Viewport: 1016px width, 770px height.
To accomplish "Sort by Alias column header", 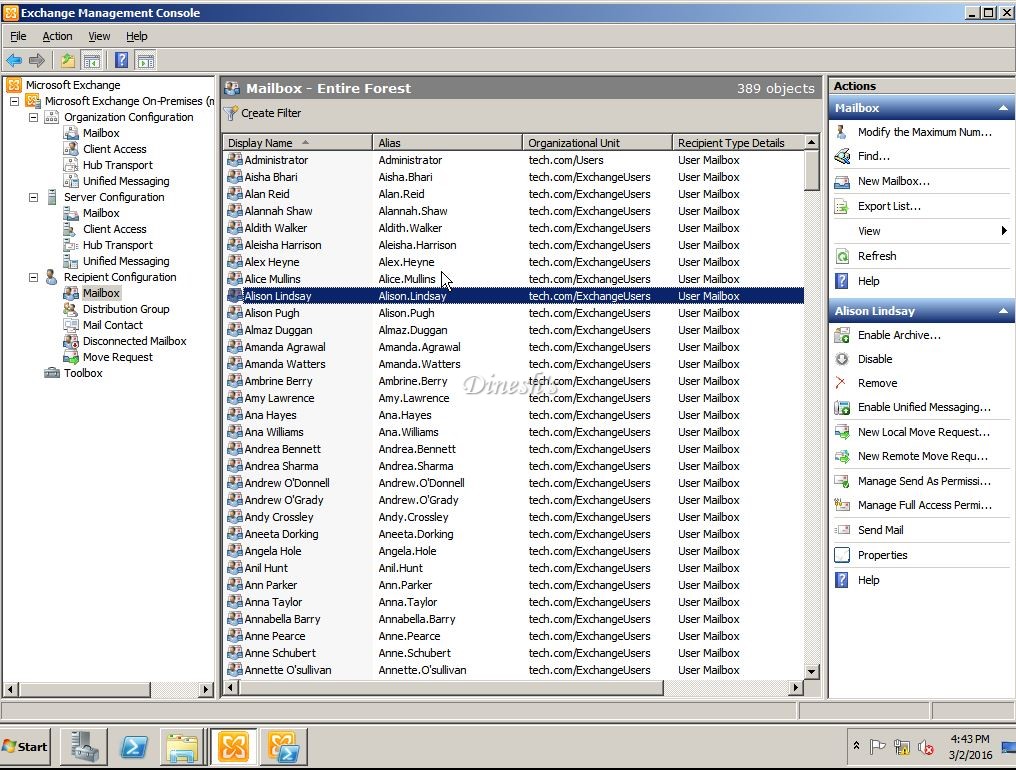I will 448,143.
